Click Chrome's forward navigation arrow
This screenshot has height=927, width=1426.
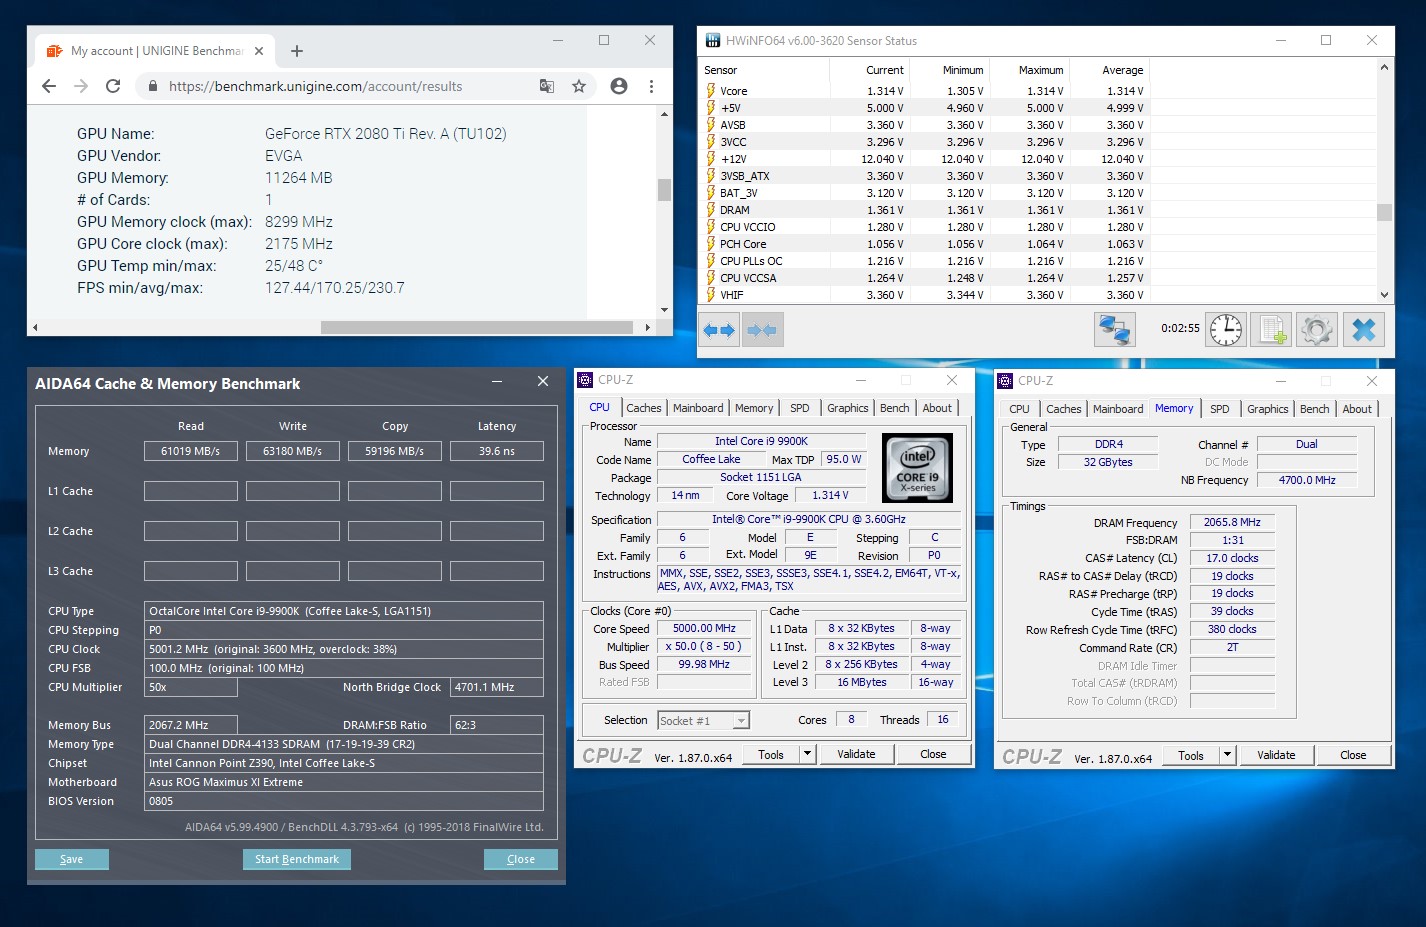[x=81, y=86]
